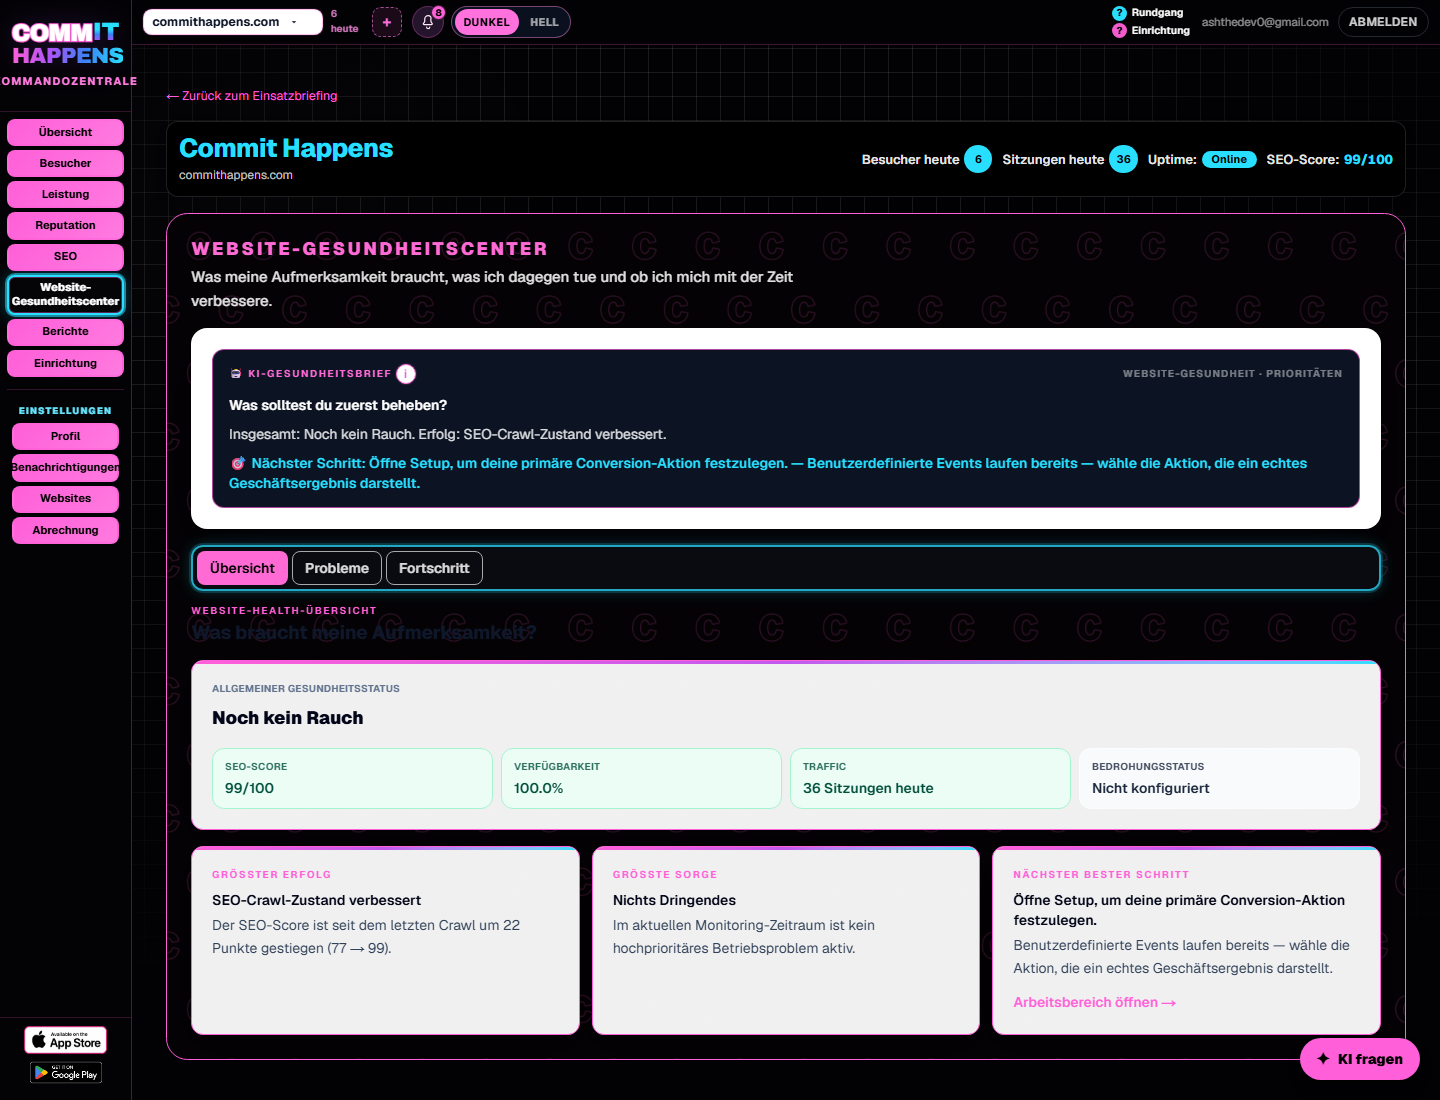Click the header SEO-Score 99/100 value
This screenshot has height=1100, width=1440.
coord(1368,159)
